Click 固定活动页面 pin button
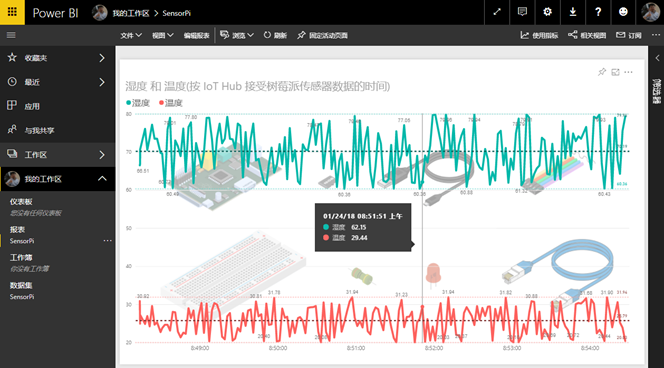 (322, 36)
